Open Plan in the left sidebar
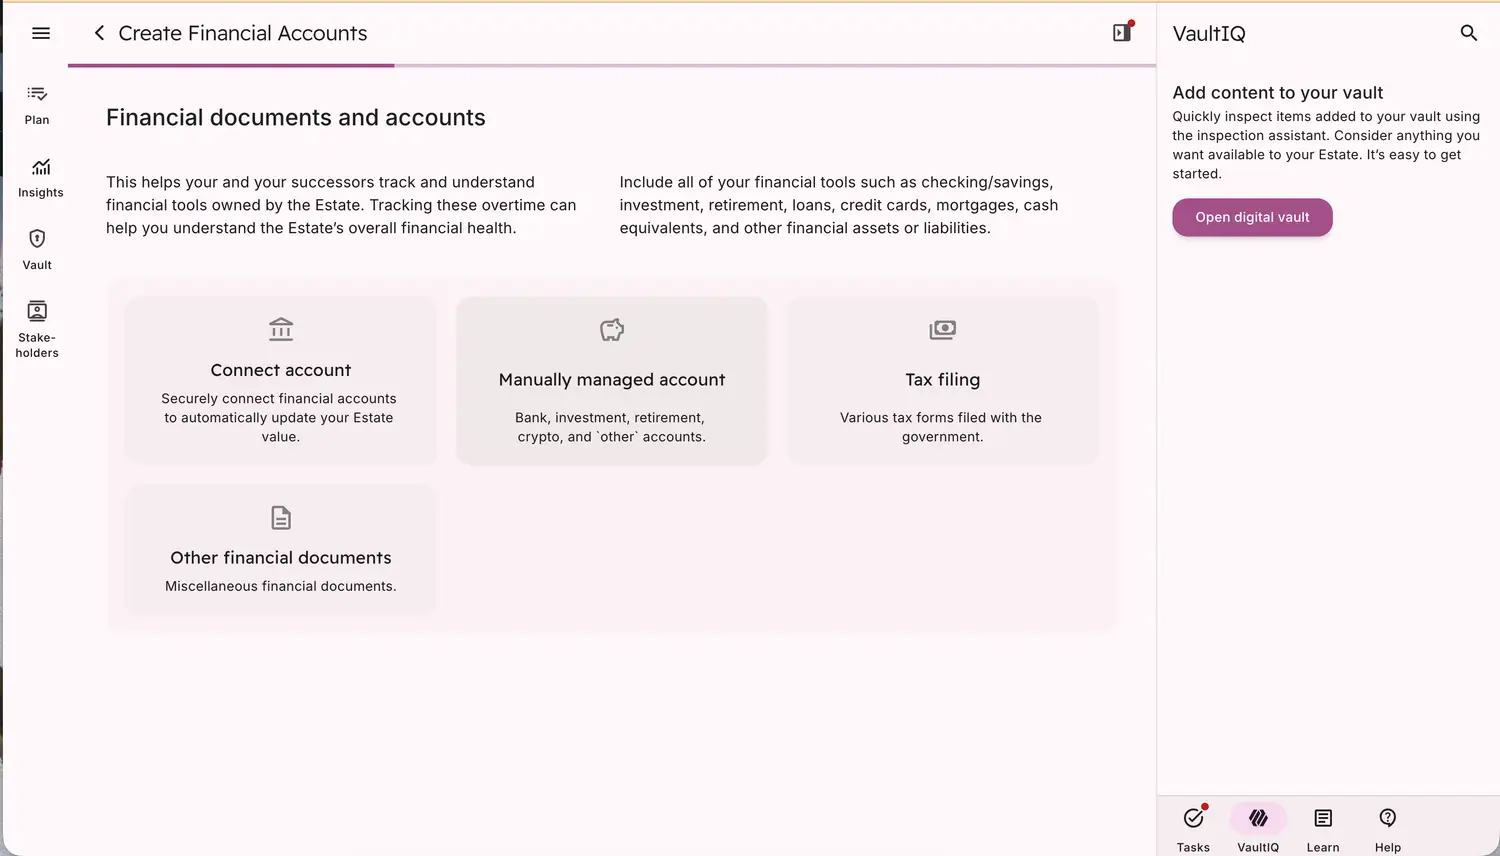 click(x=37, y=104)
